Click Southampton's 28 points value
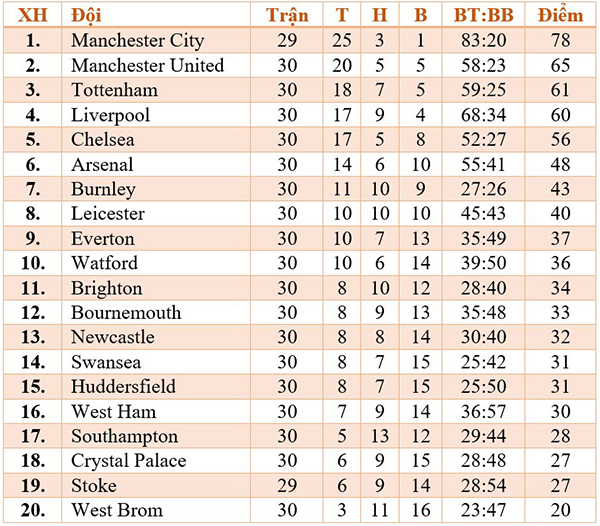600x526 pixels. (x=560, y=436)
